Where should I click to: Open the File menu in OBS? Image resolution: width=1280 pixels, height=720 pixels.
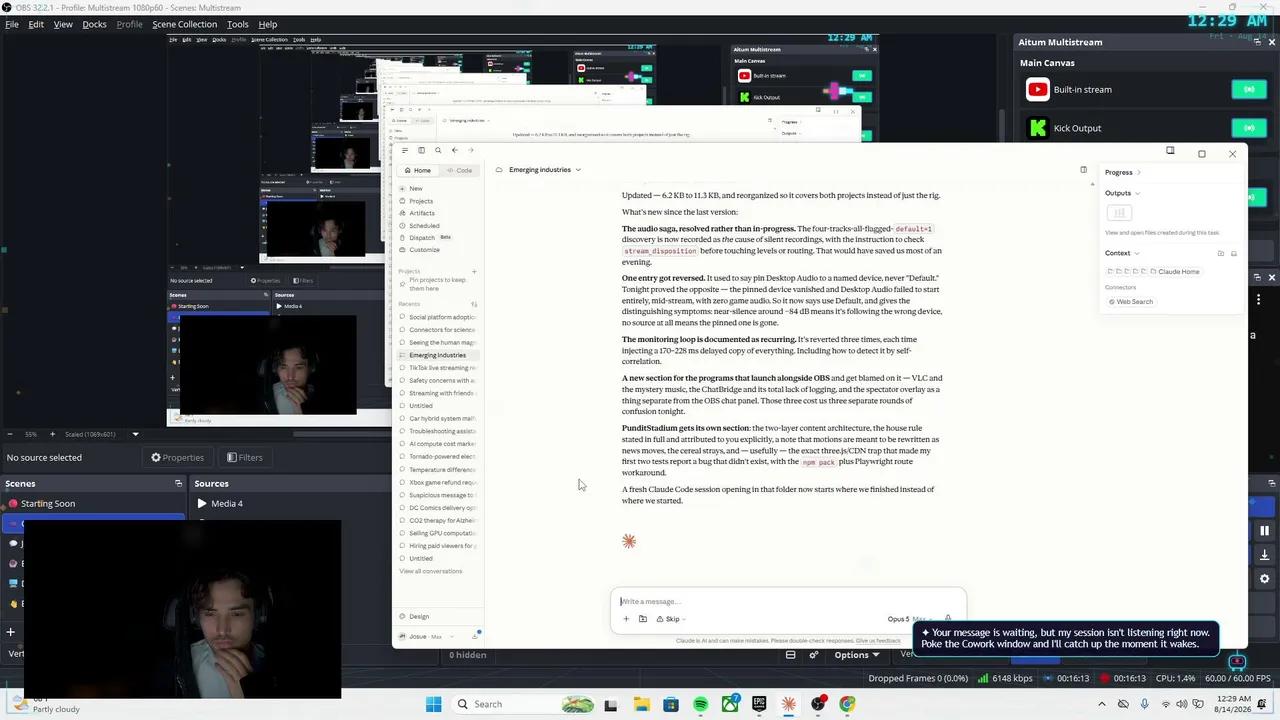[x=12, y=24]
